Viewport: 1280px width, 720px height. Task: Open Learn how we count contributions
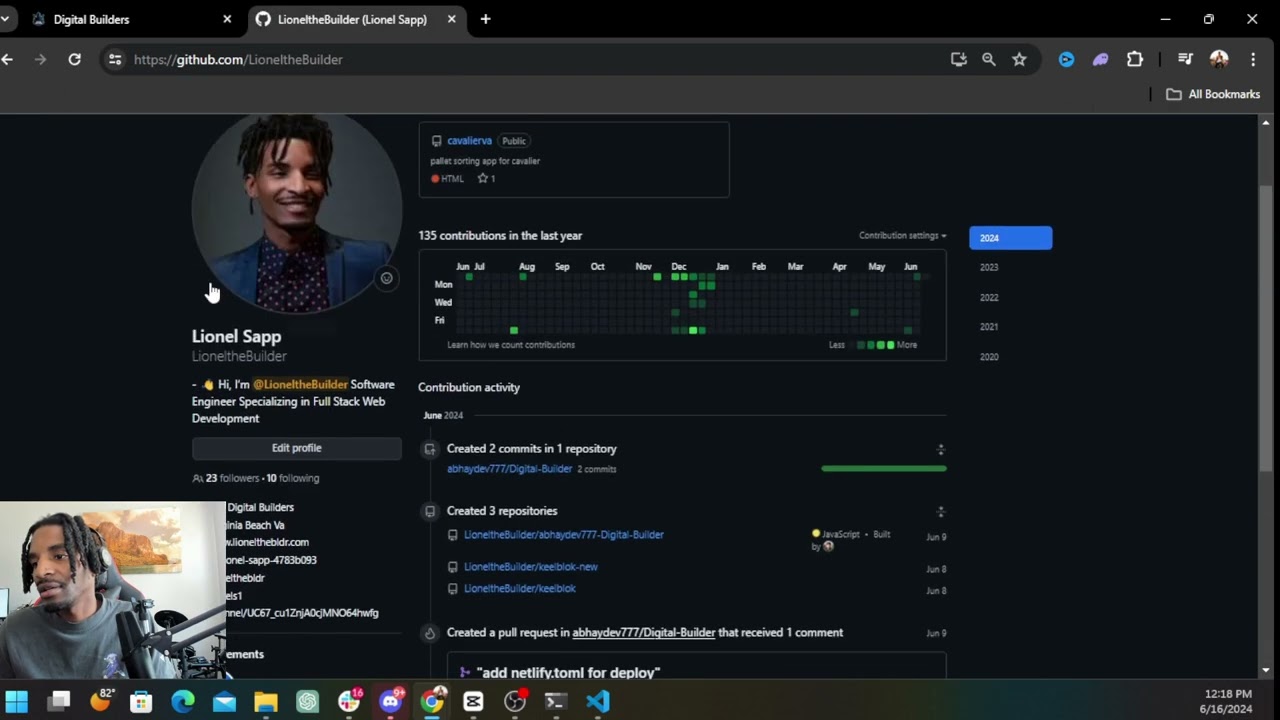click(x=511, y=345)
